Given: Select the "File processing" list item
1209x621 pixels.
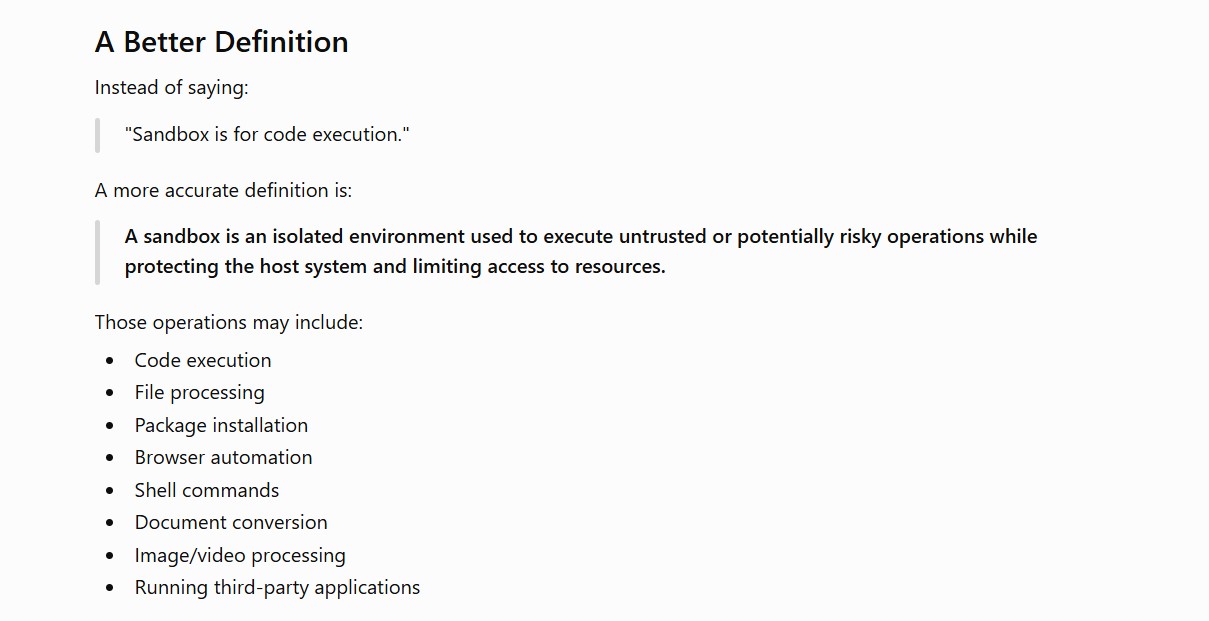Looking at the screenshot, I should 200,393.
